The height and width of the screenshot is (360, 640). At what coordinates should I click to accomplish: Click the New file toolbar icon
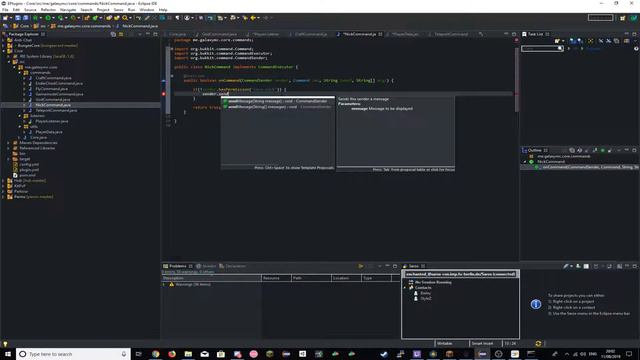(5, 18)
